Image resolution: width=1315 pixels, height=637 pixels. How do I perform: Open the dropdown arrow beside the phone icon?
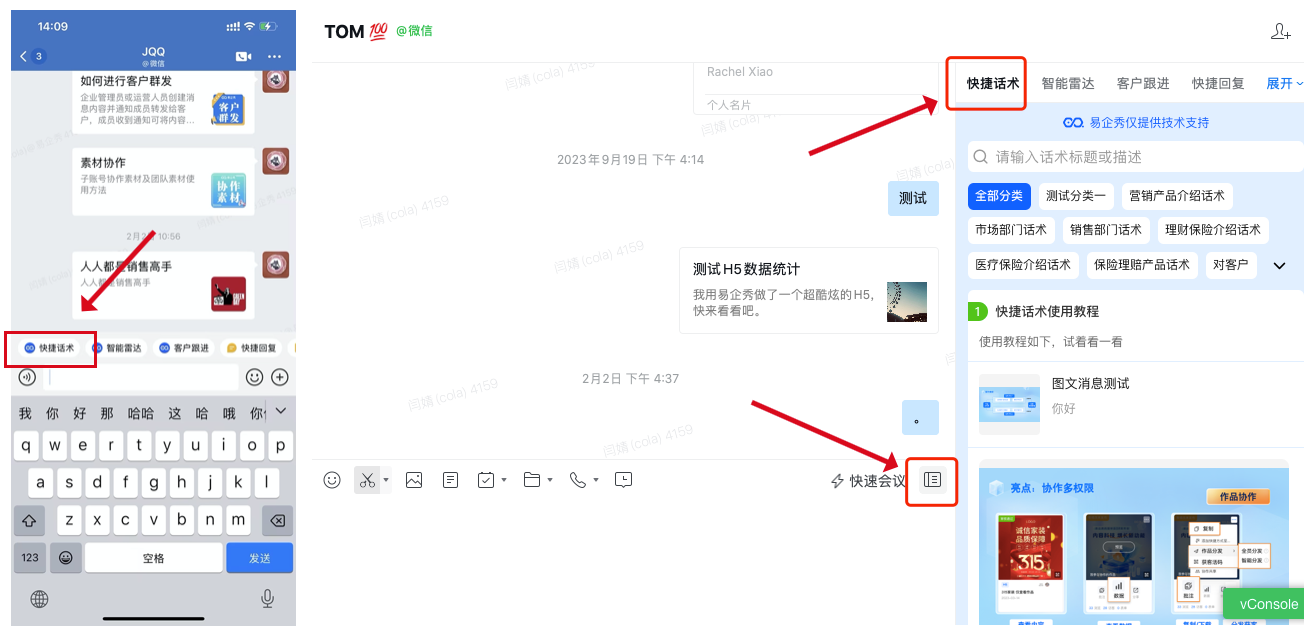pyautogui.click(x=596, y=480)
